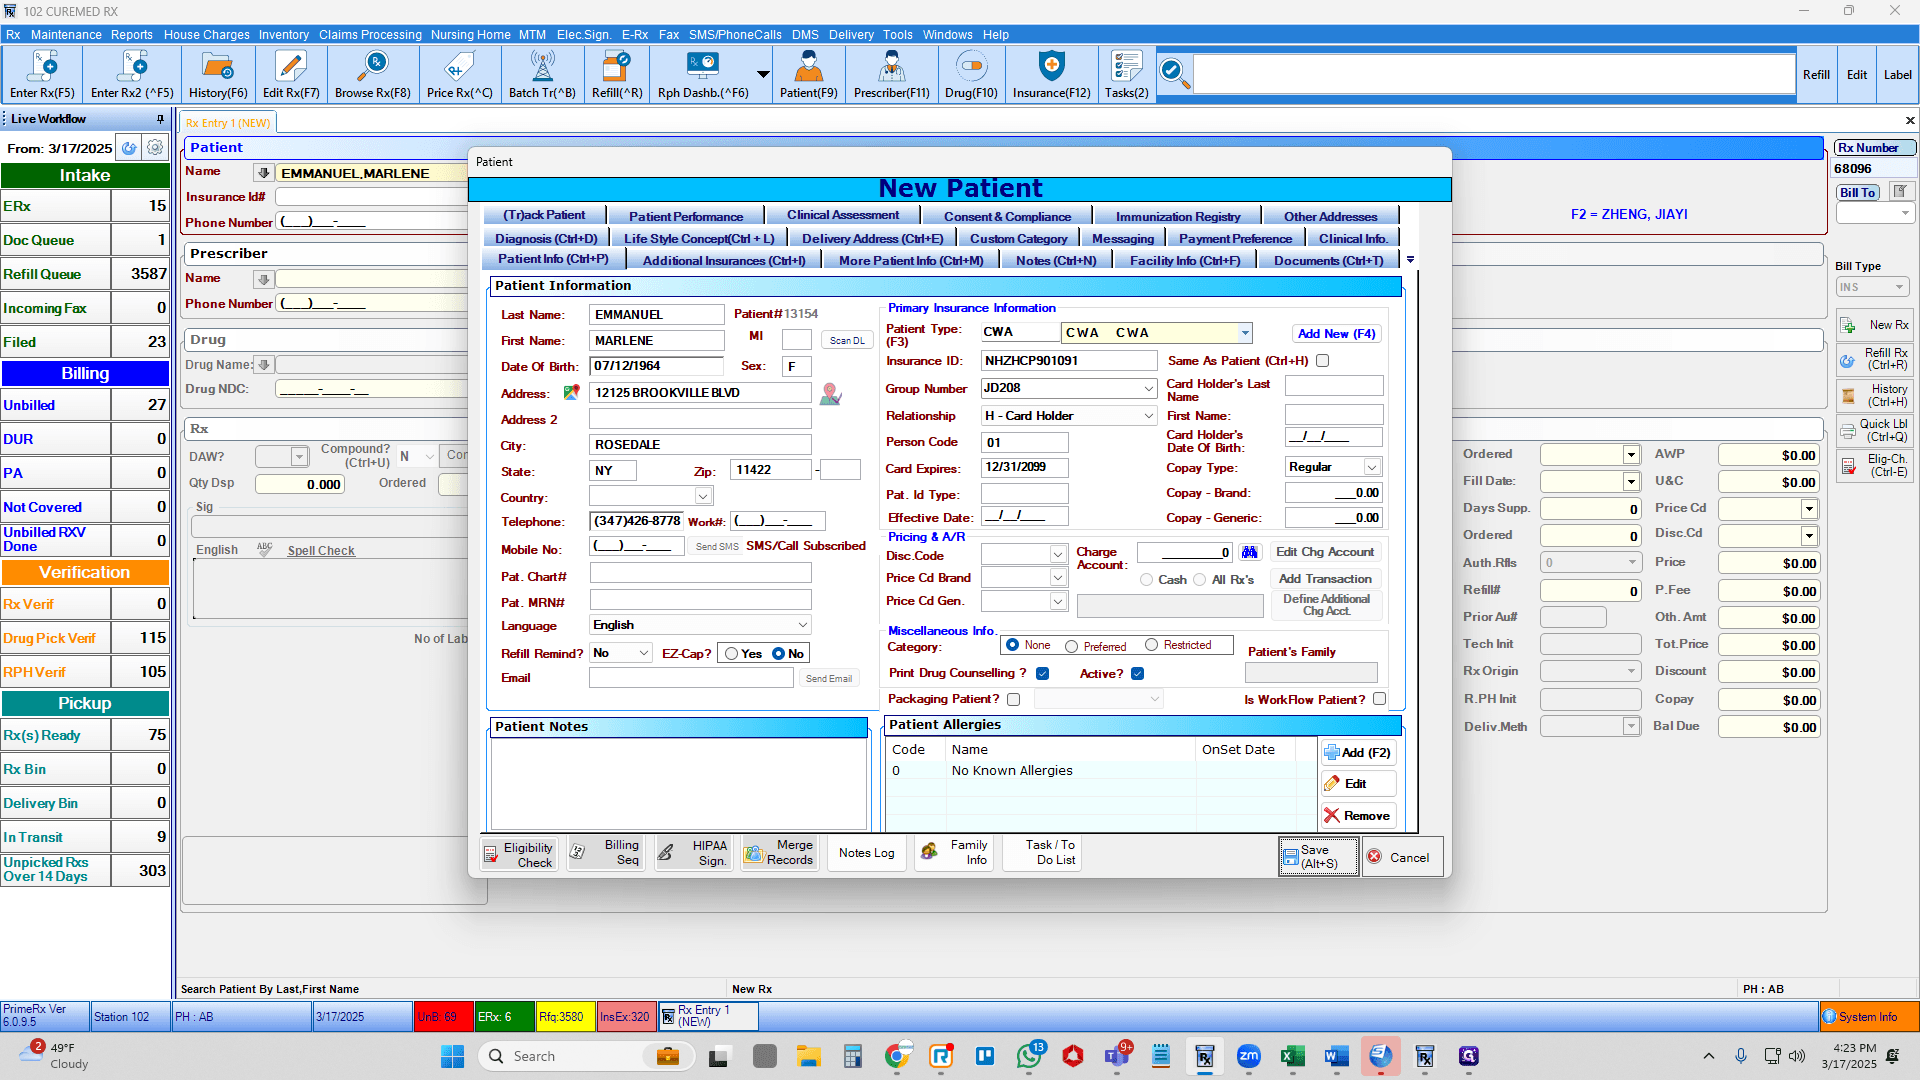Open History (F6) toolbar icon

coord(218,75)
